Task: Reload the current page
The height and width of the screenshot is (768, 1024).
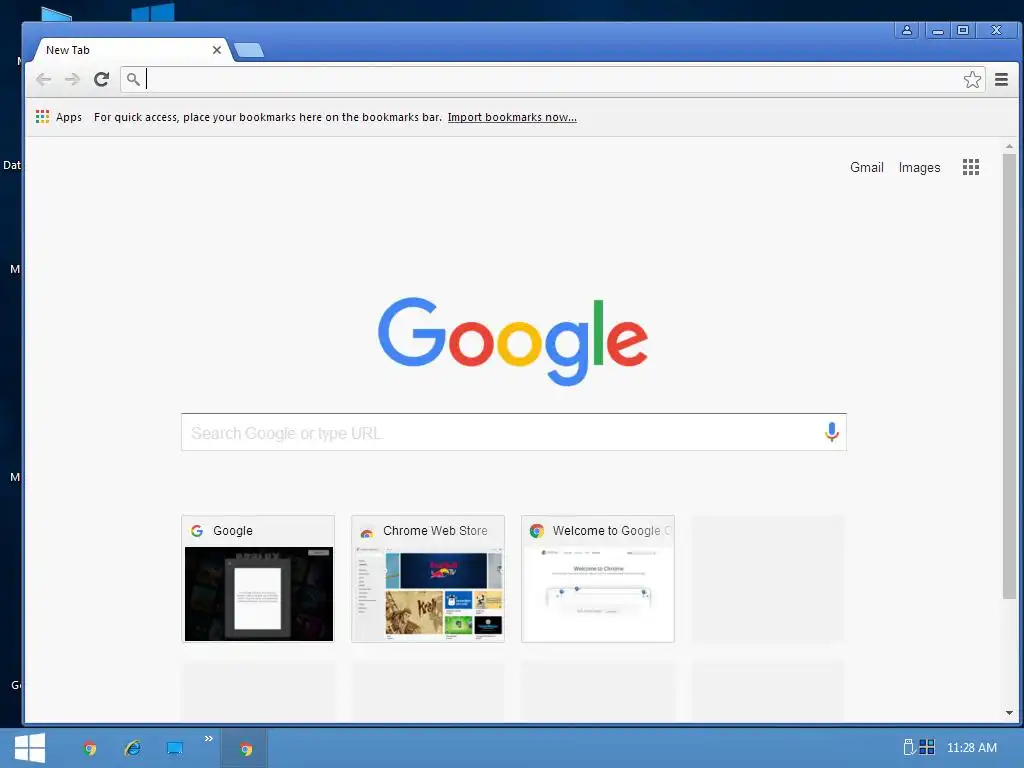Action: tap(101, 80)
